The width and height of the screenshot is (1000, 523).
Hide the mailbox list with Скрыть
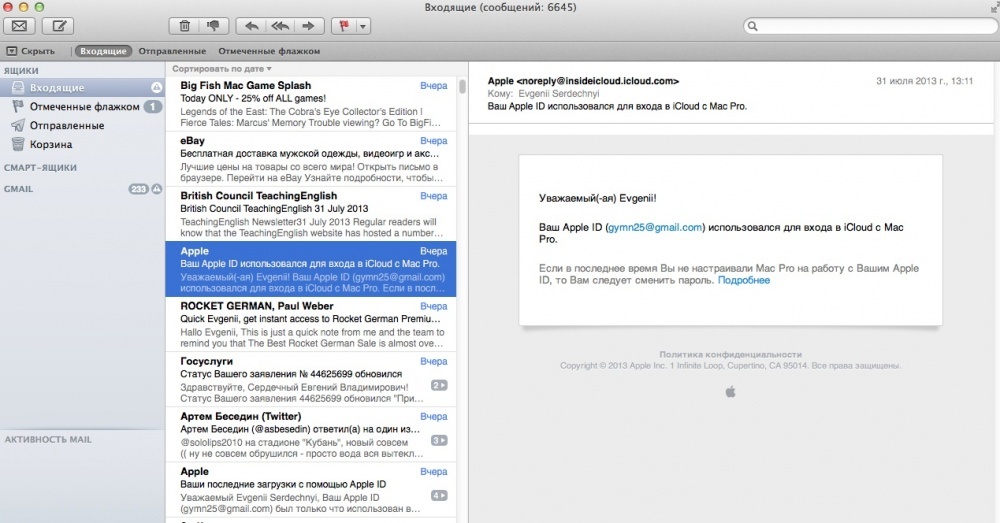tap(31, 51)
